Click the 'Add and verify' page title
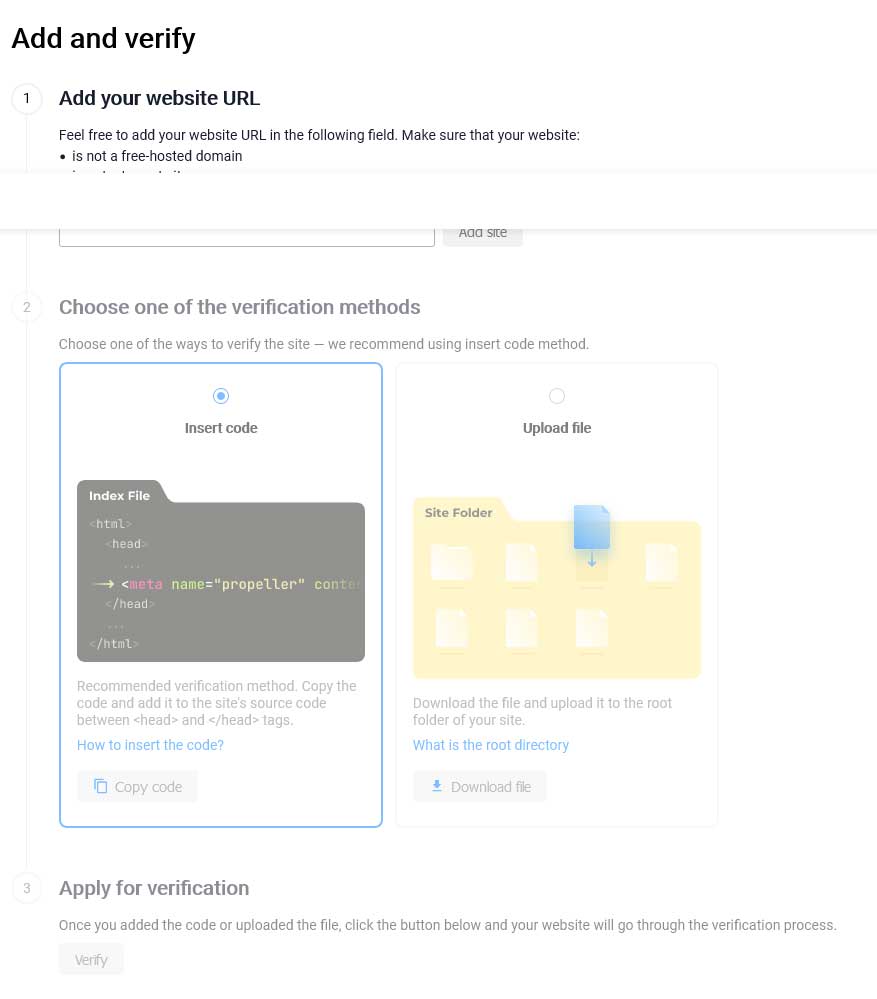877x999 pixels. click(x=103, y=38)
